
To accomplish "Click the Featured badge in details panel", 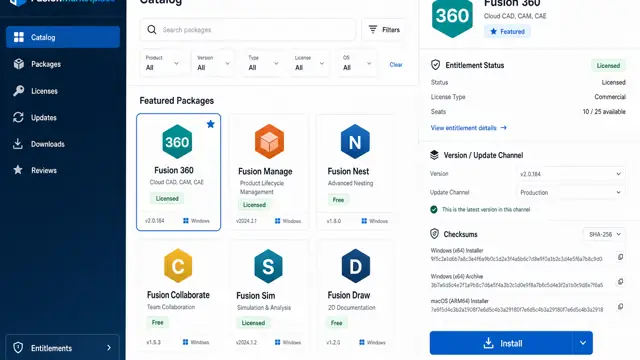I will click(x=507, y=31).
